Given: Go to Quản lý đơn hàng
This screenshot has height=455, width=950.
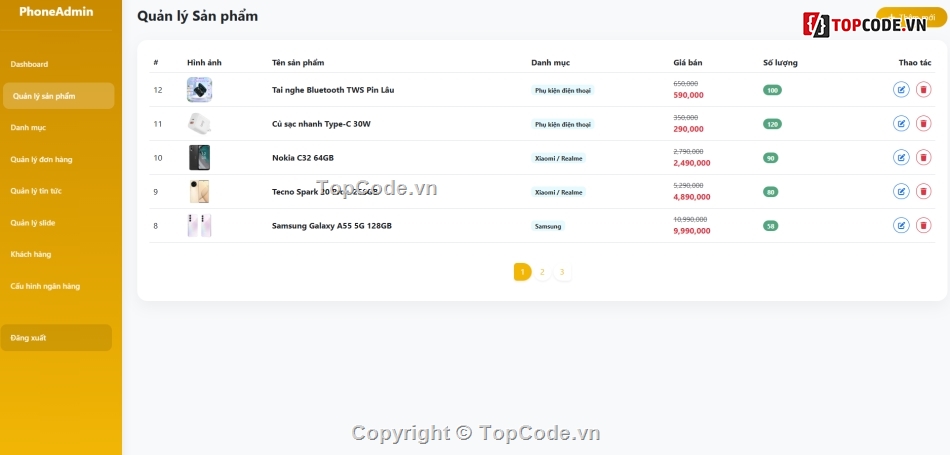Looking at the screenshot, I should click(41, 159).
